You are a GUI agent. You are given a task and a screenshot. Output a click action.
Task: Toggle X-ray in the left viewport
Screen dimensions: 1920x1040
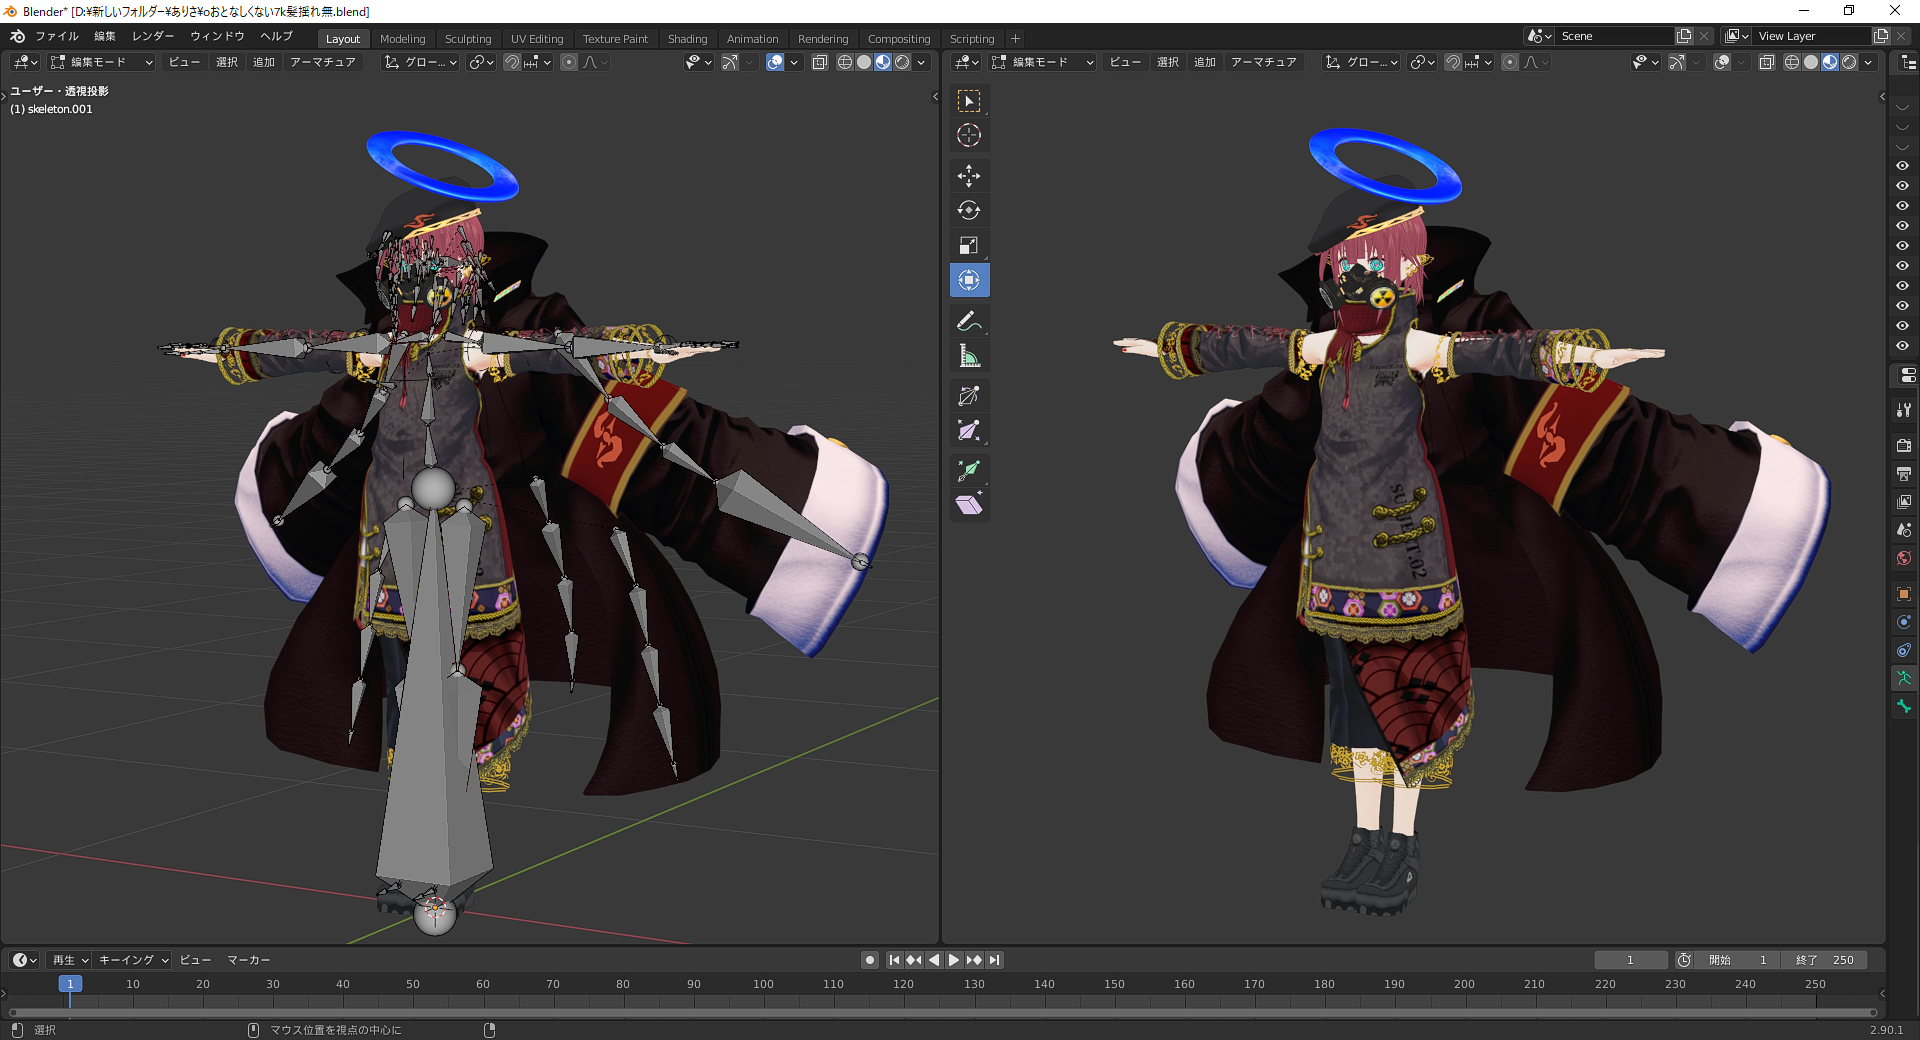tap(820, 62)
